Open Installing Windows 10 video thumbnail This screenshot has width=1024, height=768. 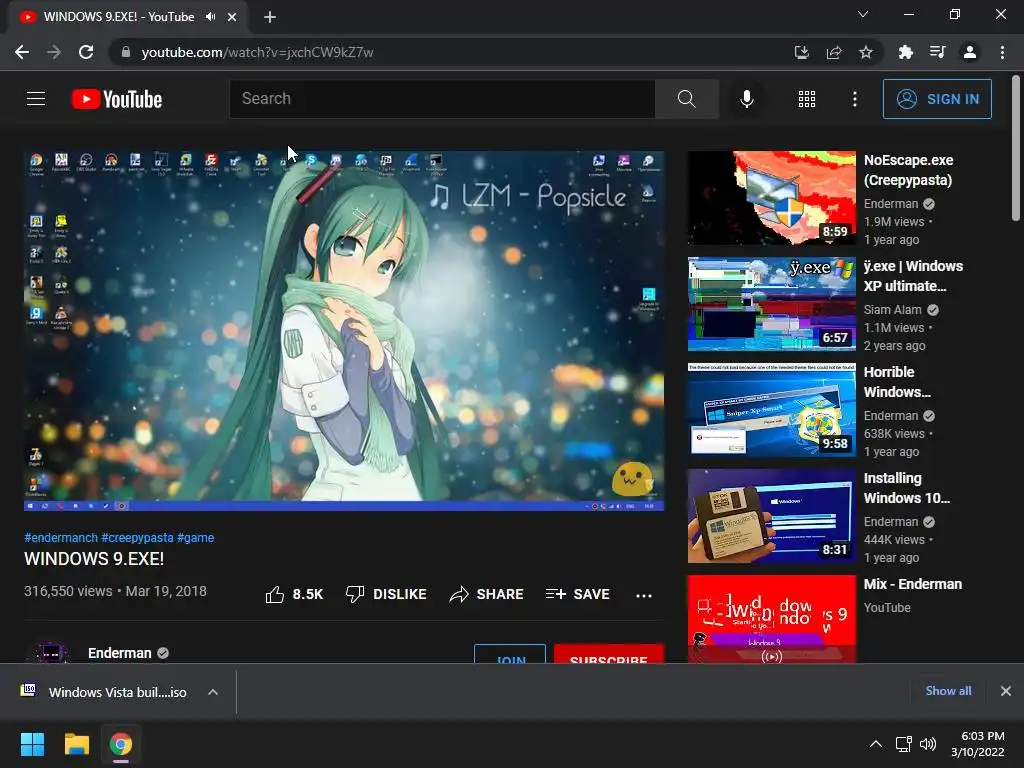771,516
